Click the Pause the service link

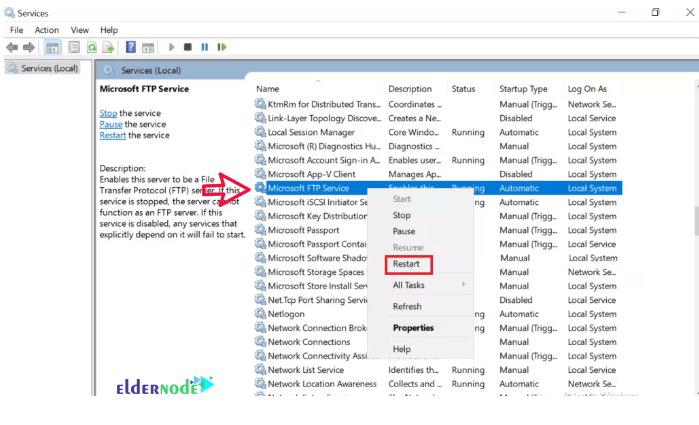click(x=111, y=124)
